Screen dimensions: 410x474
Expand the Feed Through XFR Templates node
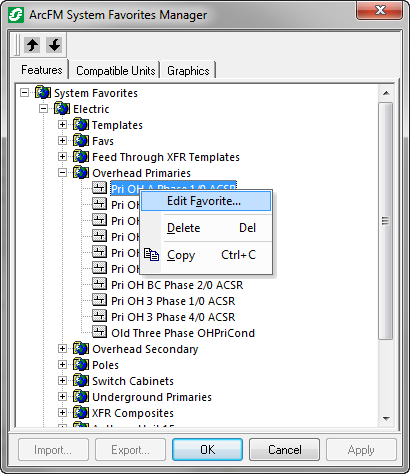(x=62, y=157)
